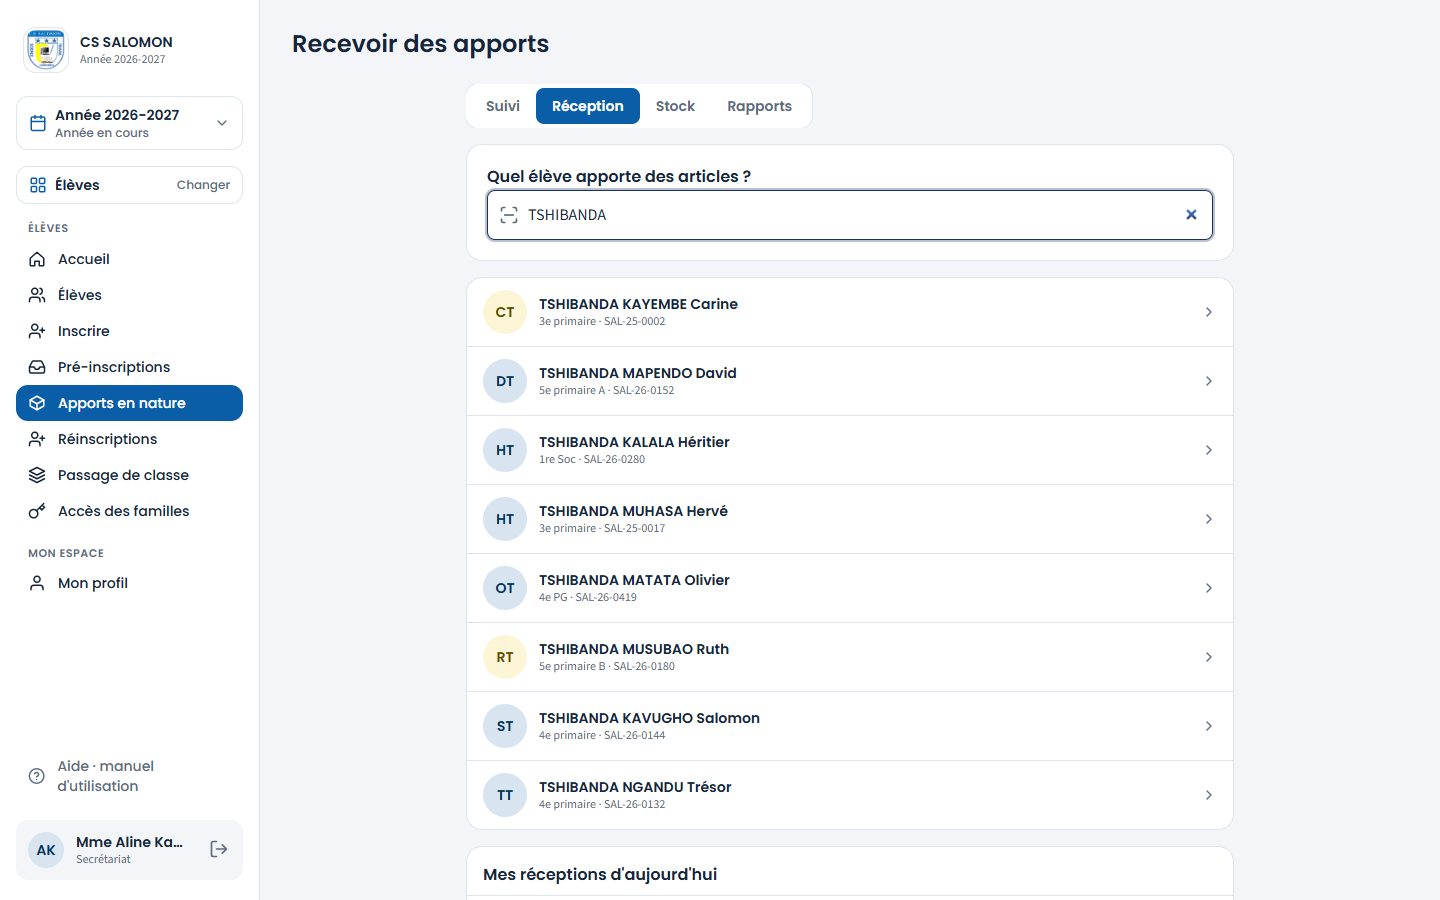Open Aide manuel d'utilisation link
1440x900 pixels.
click(129, 776)
